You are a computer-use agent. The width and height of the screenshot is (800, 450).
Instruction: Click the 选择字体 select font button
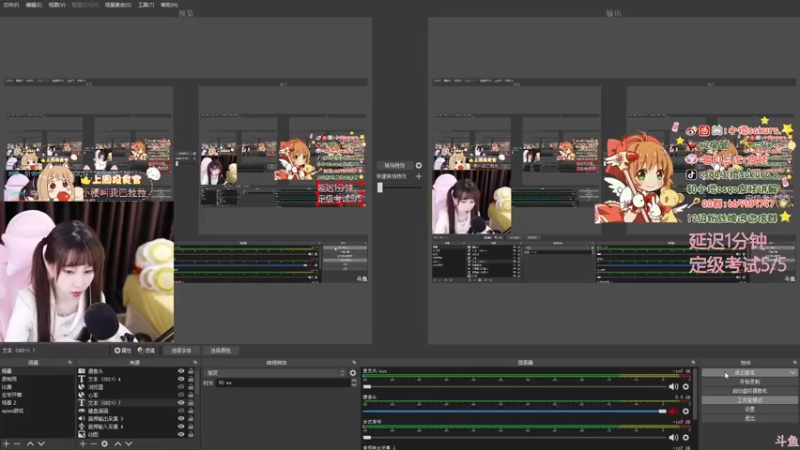point(181,351)
